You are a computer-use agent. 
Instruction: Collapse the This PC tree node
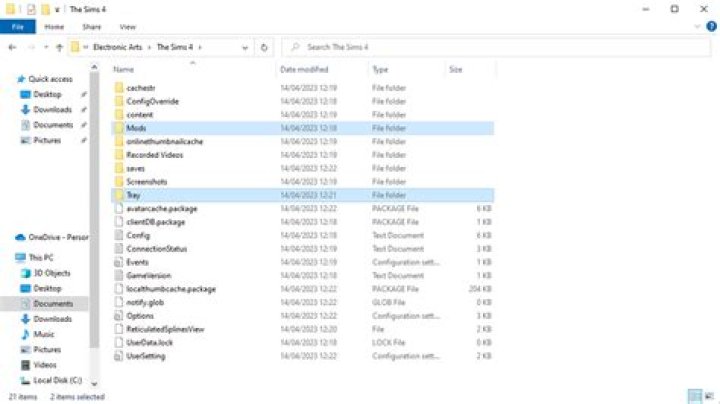tap(11, 257)
